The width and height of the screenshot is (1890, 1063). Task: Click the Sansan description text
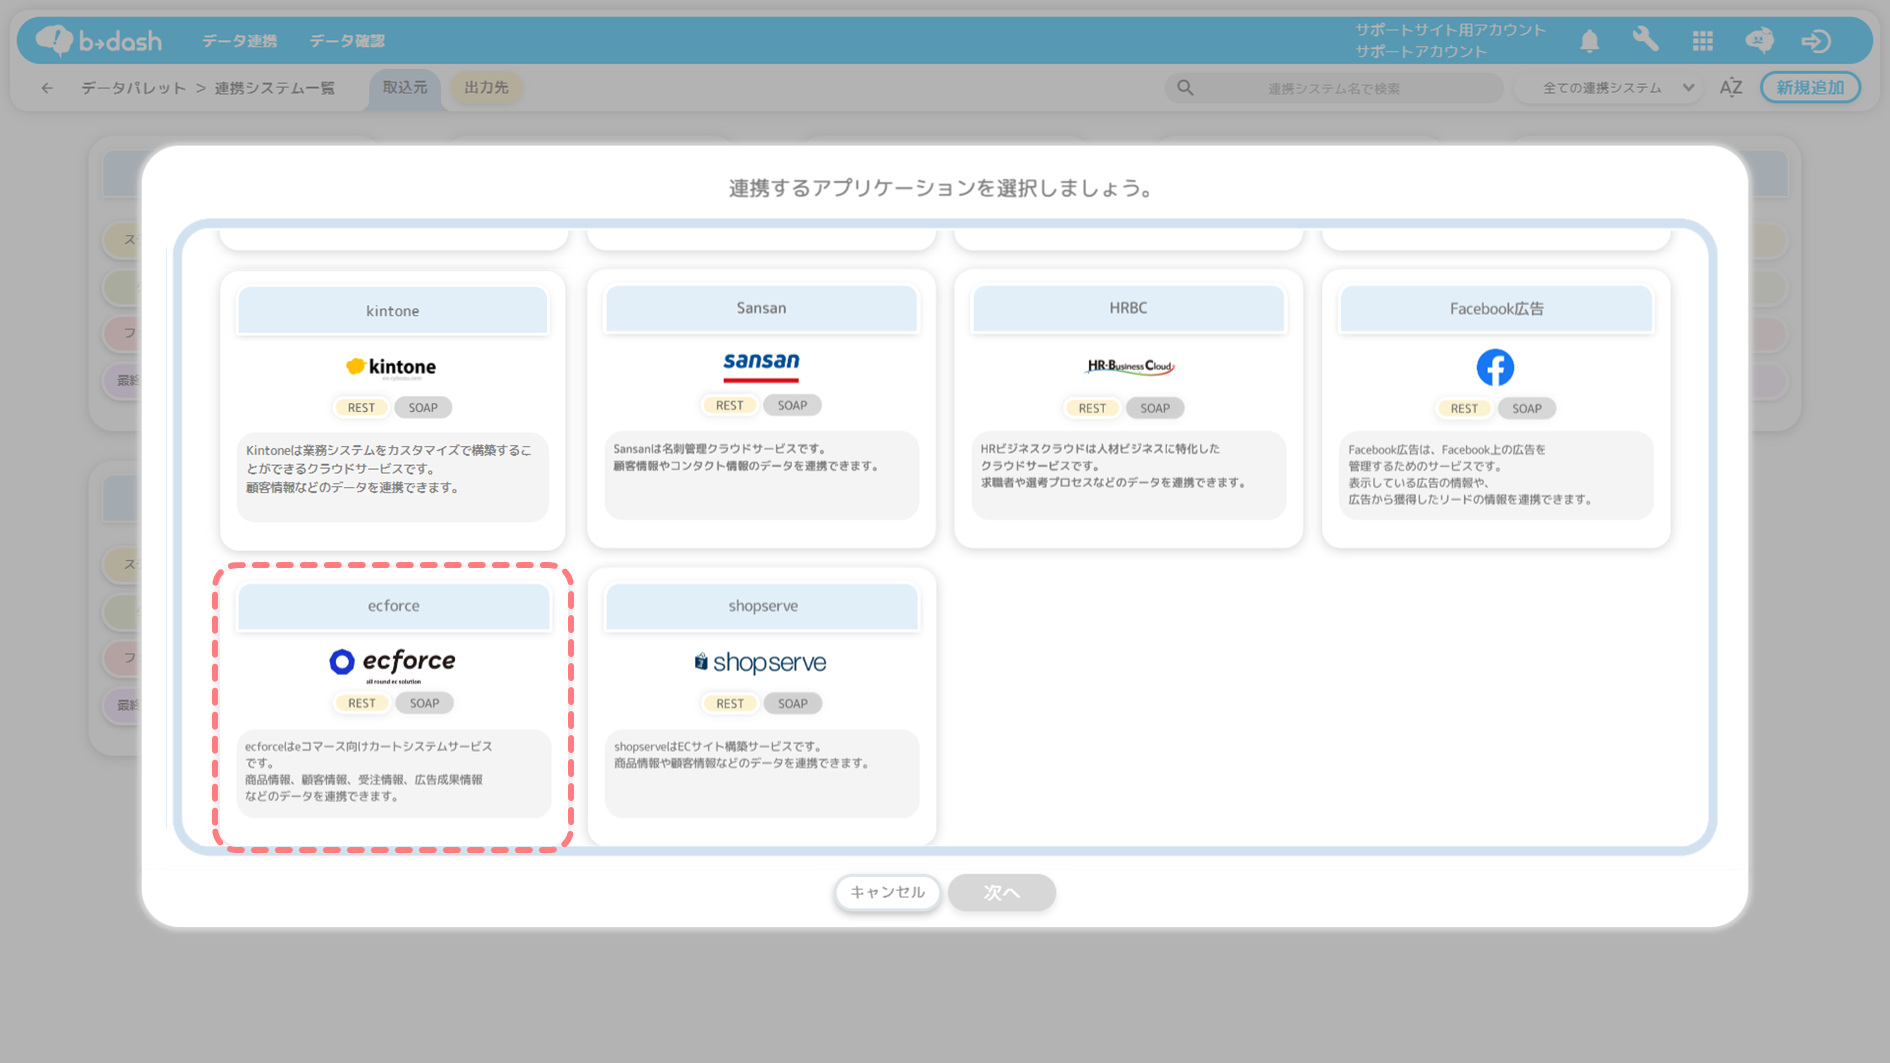tap(746, 457)
